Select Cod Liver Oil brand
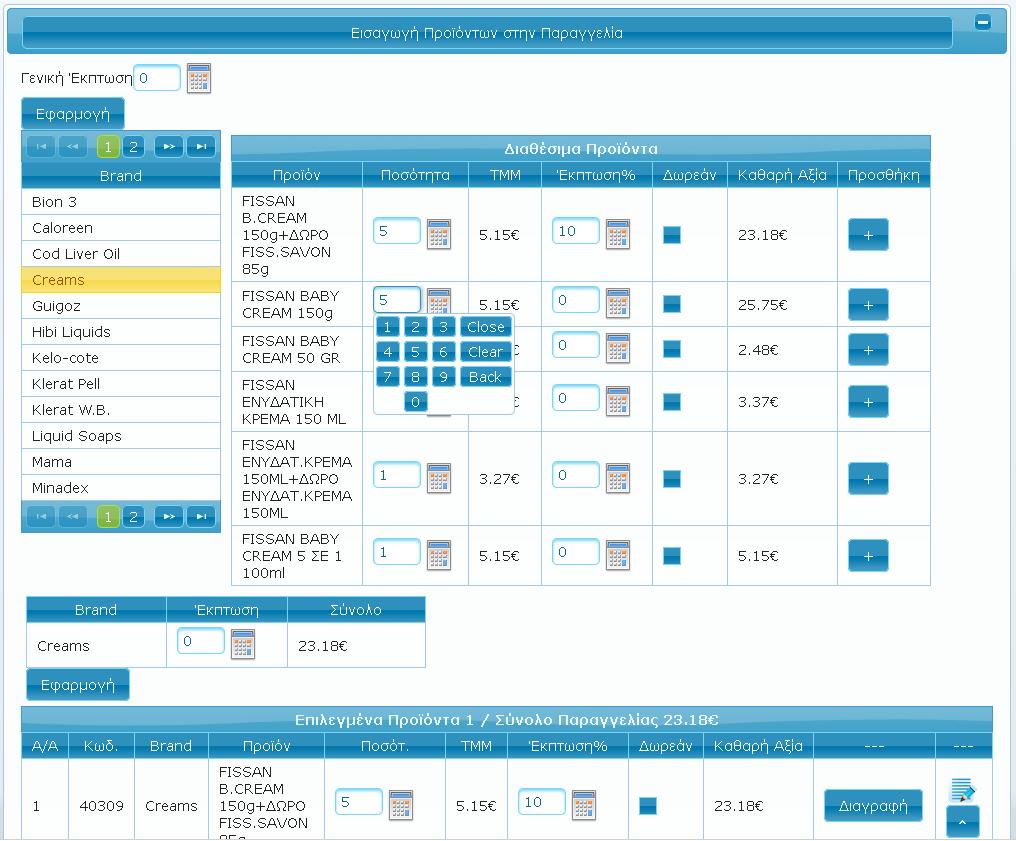Screen dimensions: 1016x841 (121, 253)
